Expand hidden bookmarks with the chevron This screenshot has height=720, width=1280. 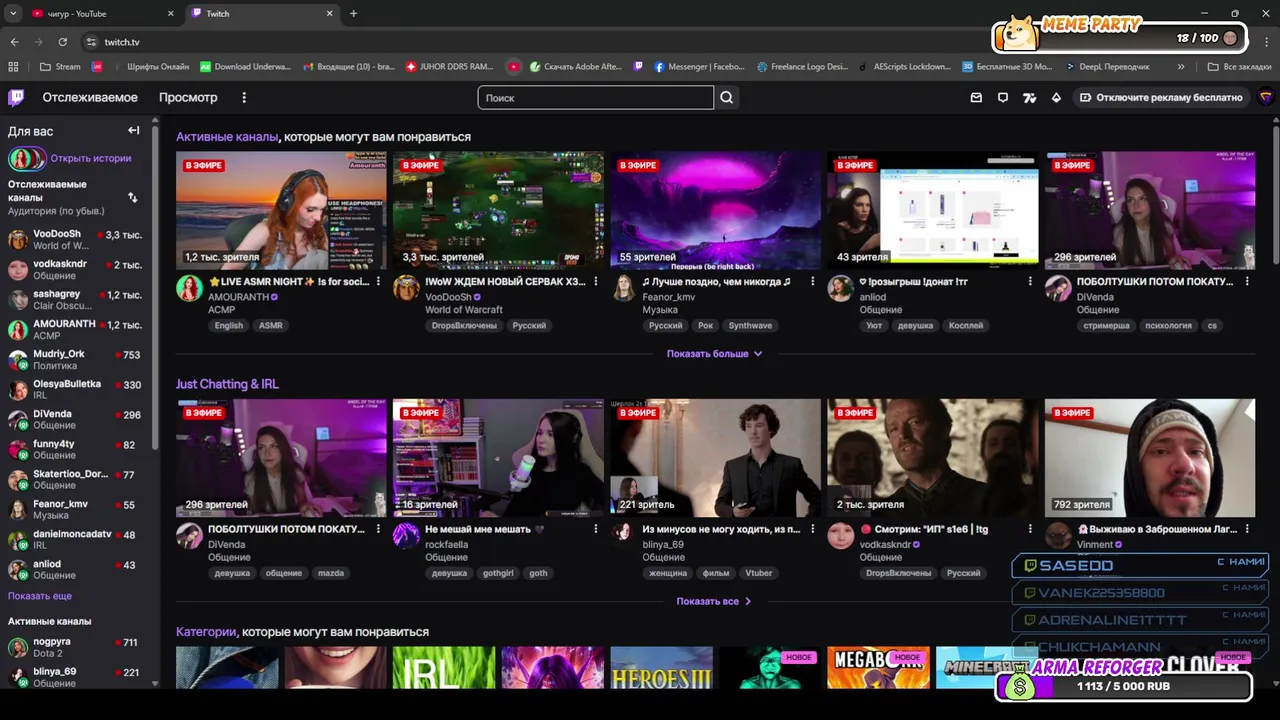click(1181, 67)
